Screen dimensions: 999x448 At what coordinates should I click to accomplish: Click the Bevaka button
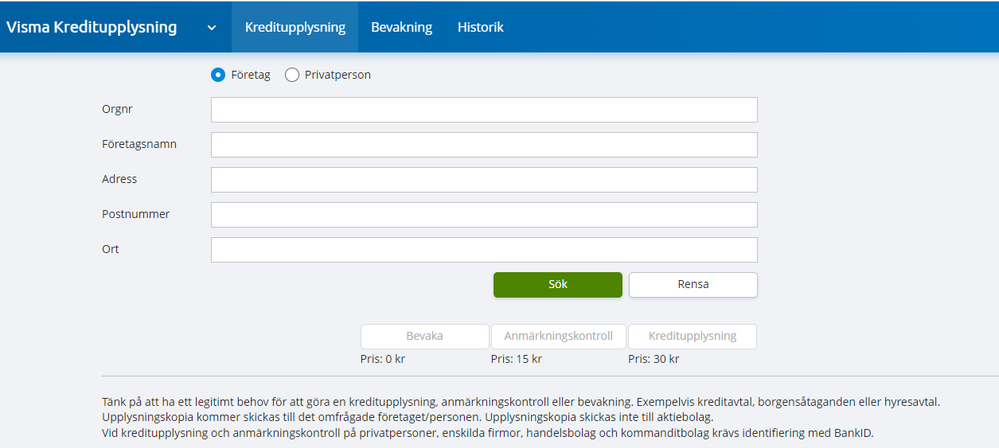click(x=425, y=336)
